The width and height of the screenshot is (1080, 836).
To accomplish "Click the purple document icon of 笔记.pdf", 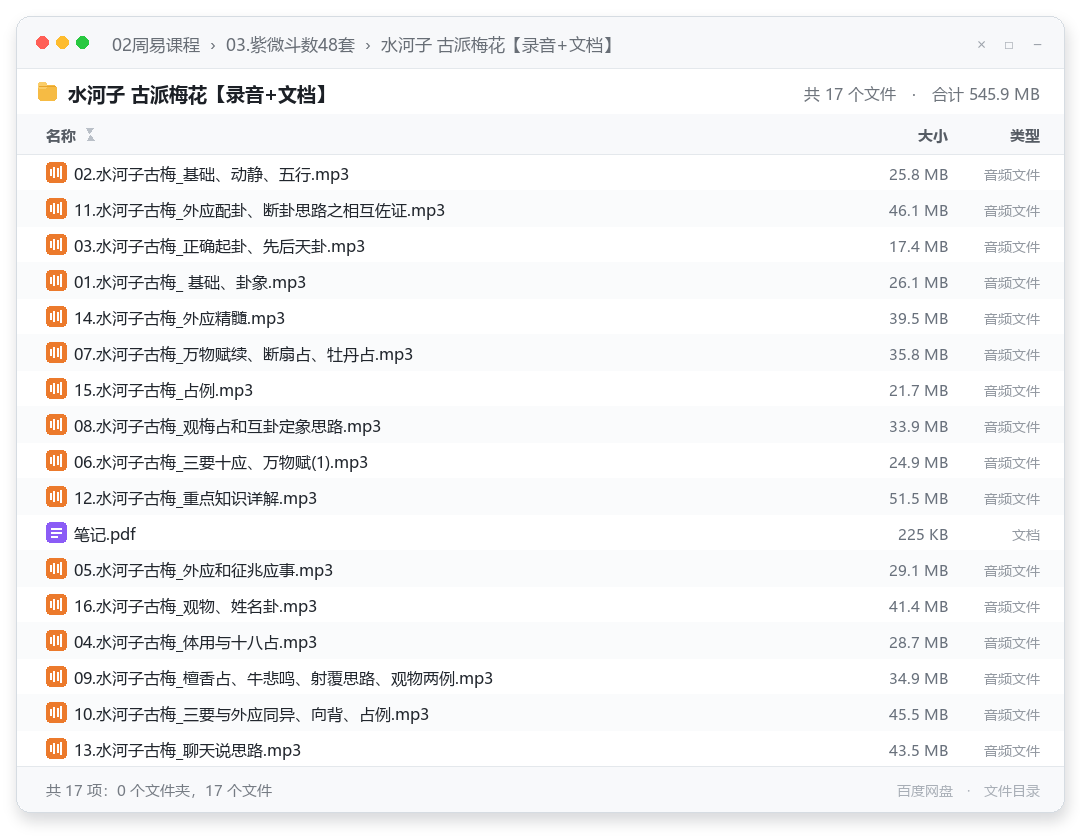I will coord(56,533).
